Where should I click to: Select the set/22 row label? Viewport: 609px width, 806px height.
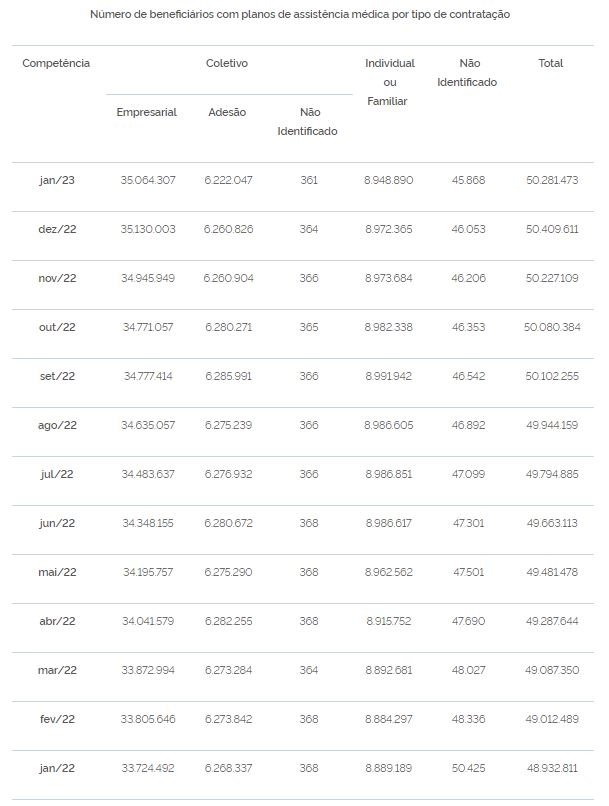tap(57, 376)
